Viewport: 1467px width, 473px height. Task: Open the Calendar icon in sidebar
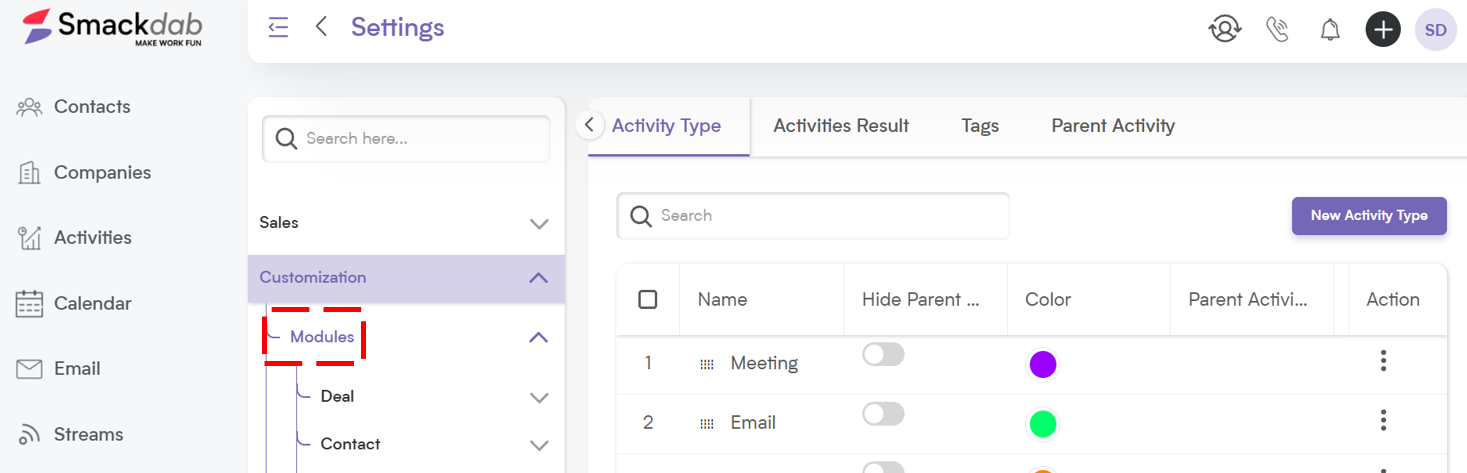click(29, 304)
